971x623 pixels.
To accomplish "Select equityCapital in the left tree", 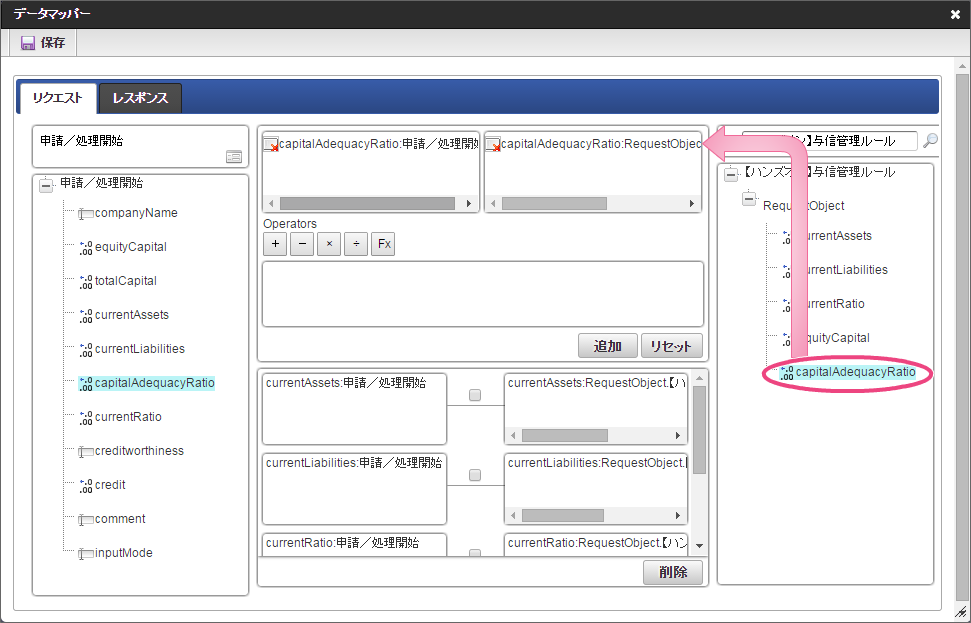I will pos(131,247).
